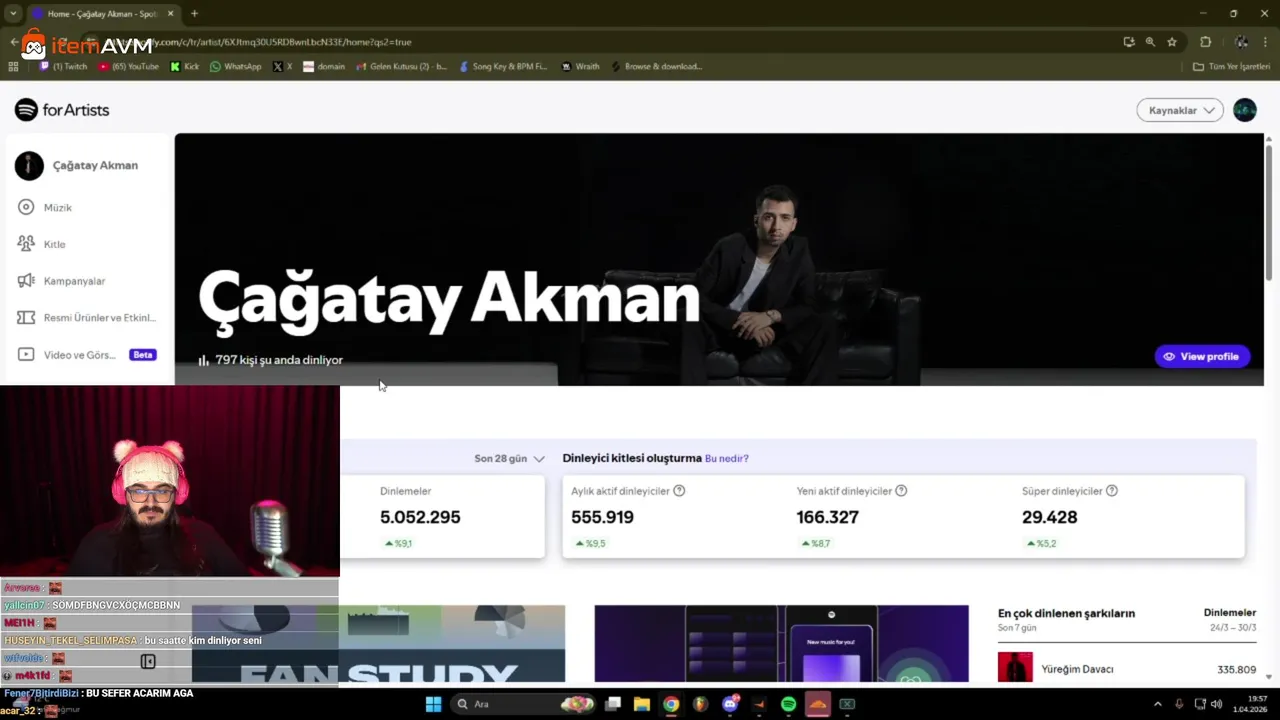This screenshot has width=1280, height=720.
Task: Click help icon beside Yeni aktif dinleyiciler
Action: (901, 491)
